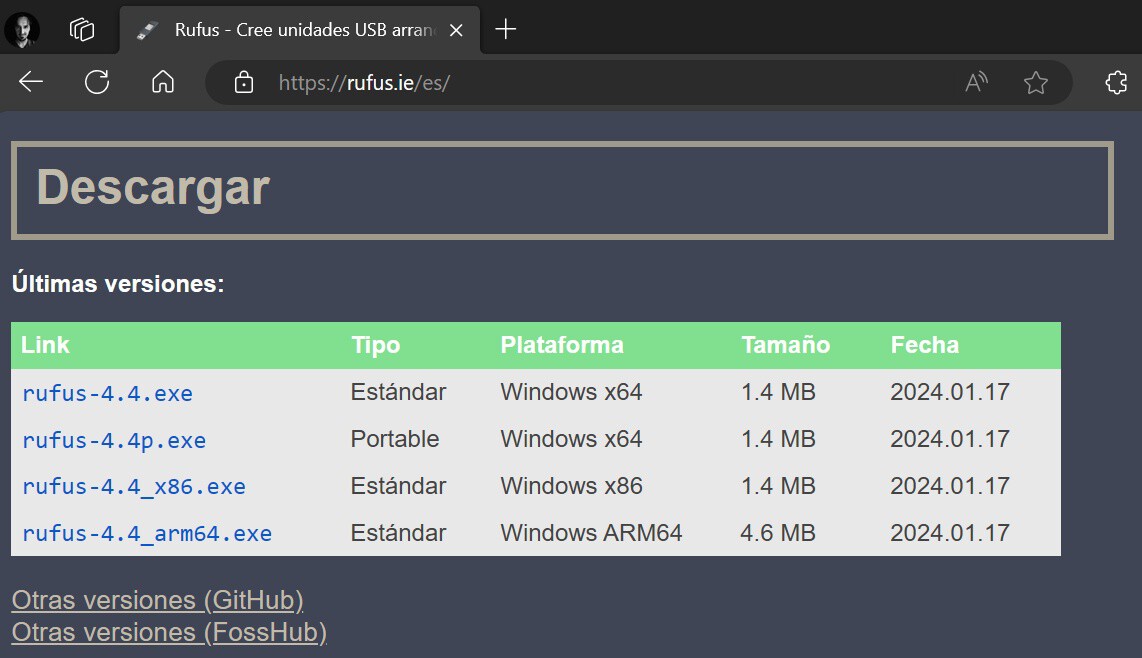
Task: Download rufus-4.4_x86.exe
Action: point(134,487)
